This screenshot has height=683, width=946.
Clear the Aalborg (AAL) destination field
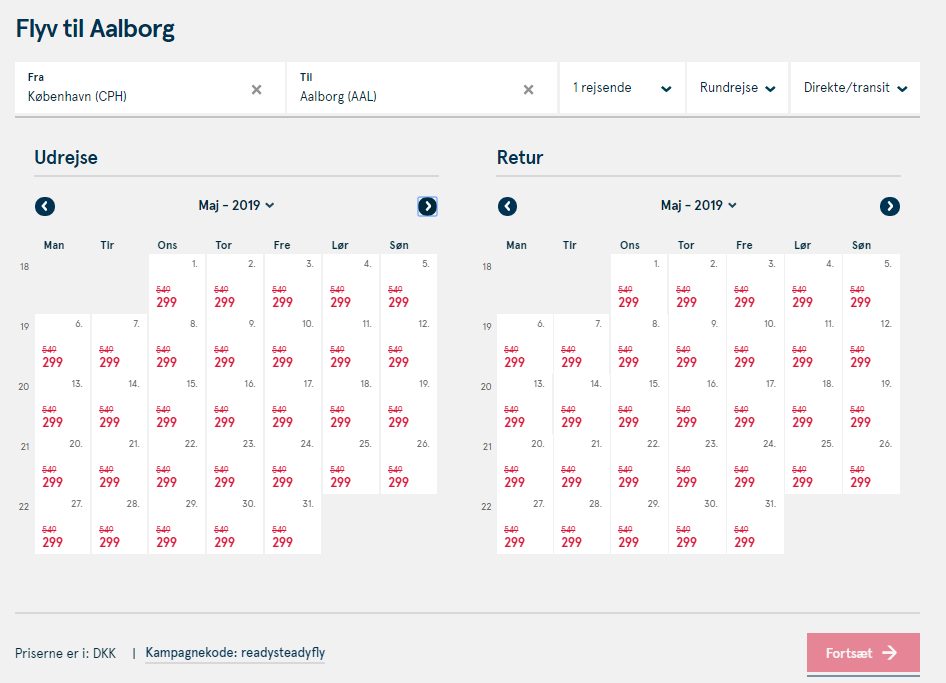(529, 89)
